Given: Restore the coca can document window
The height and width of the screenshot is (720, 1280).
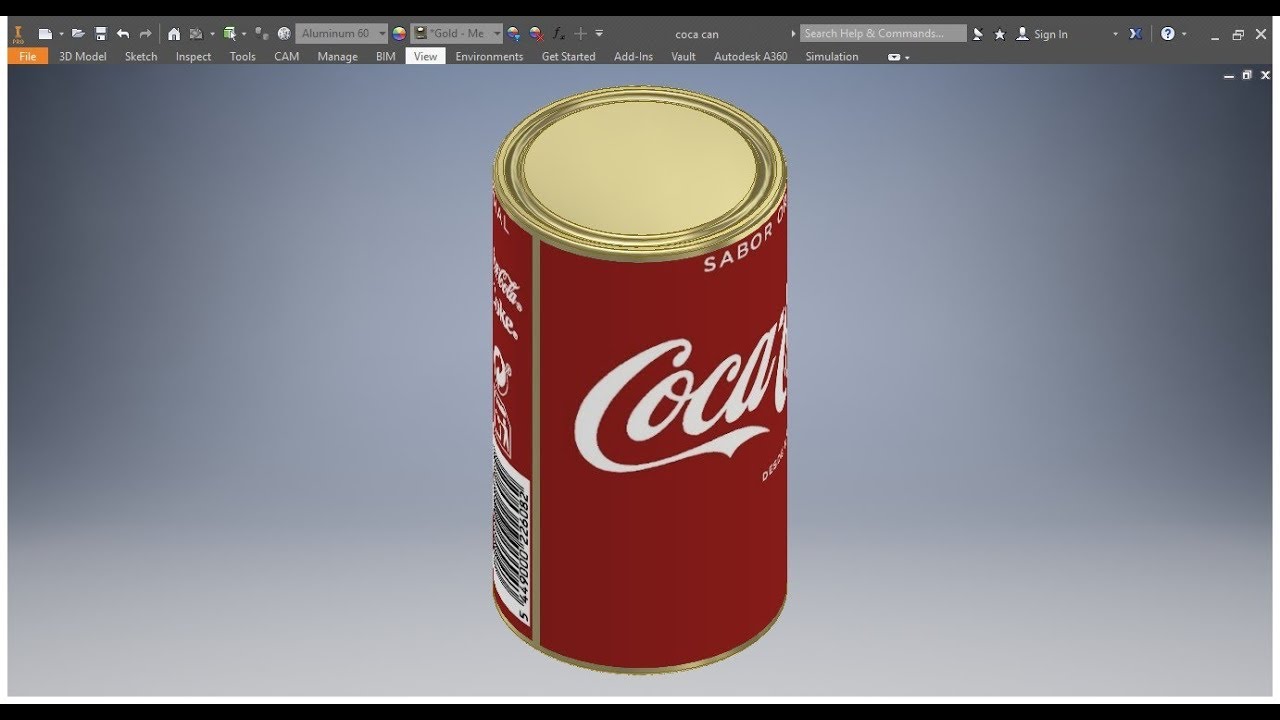Looking at the screenshot, I should point(1247,75).
